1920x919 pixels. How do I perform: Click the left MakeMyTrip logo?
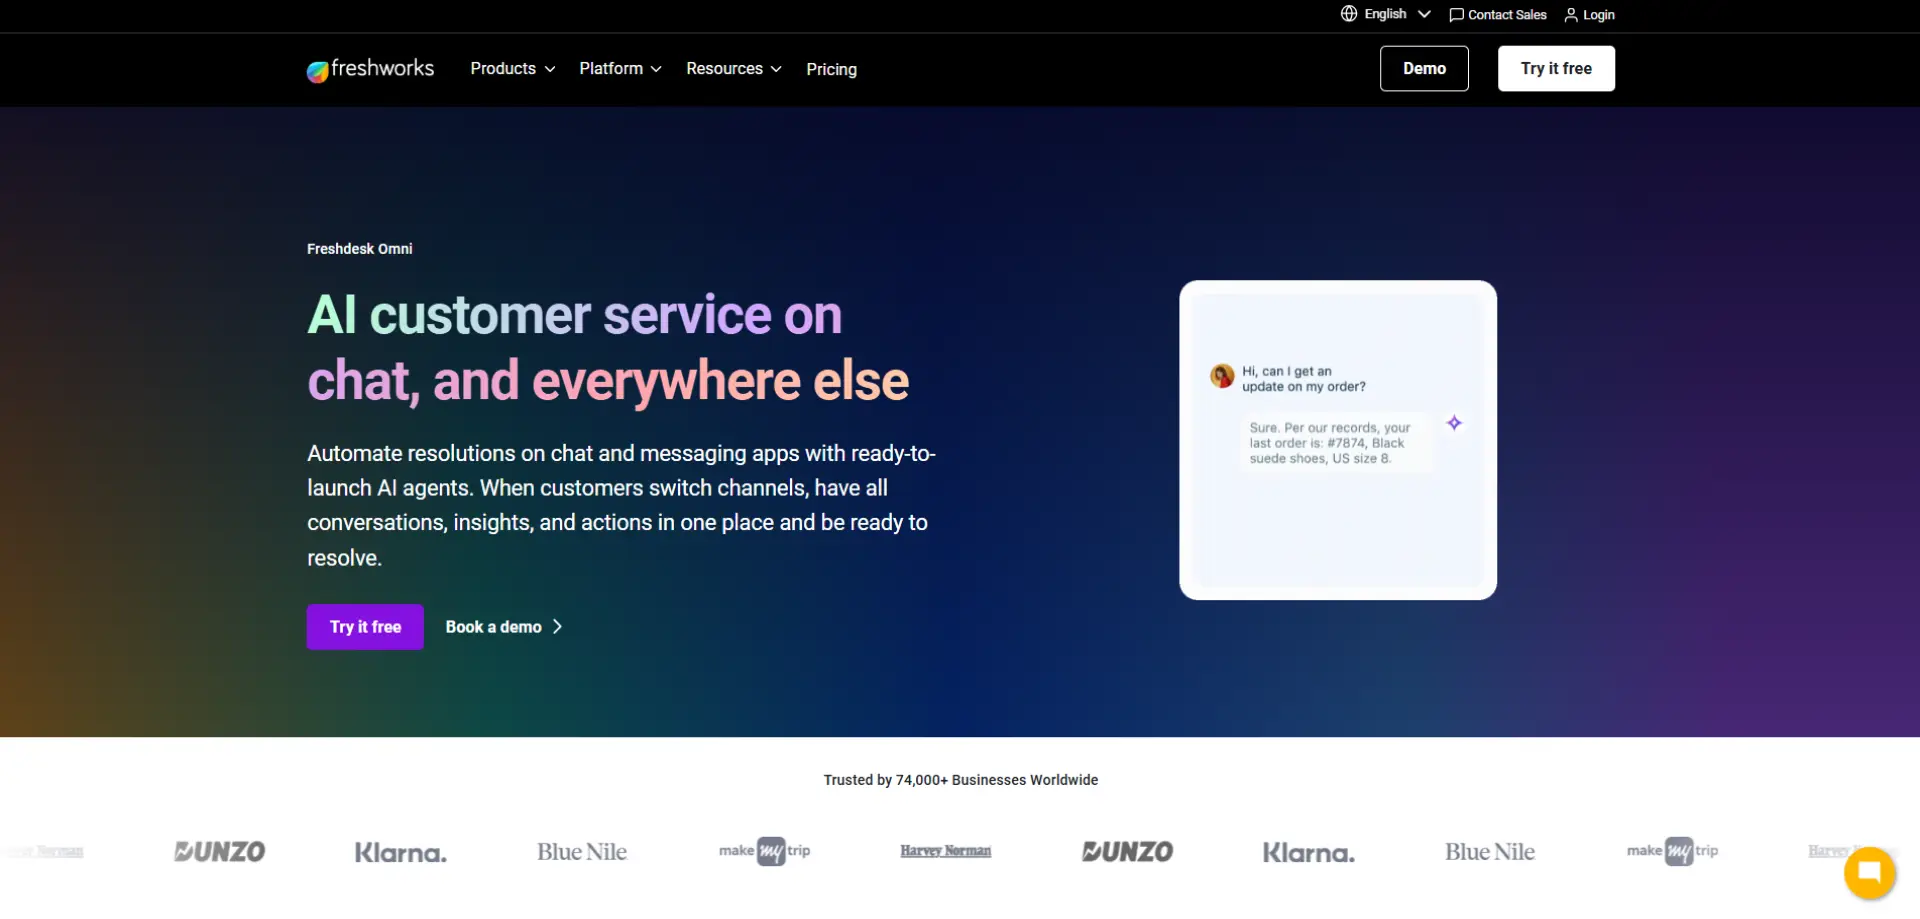764,851
